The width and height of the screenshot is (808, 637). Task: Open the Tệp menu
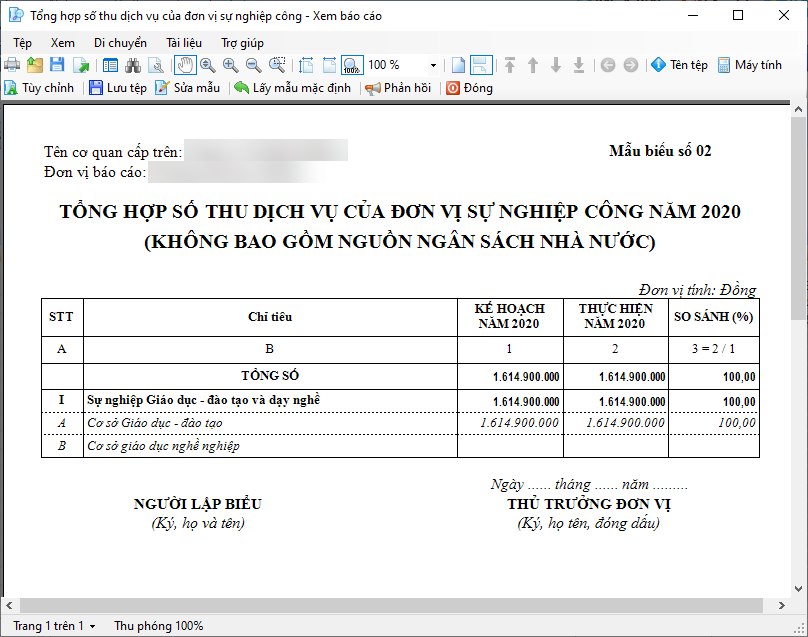(x=23, y=43)
